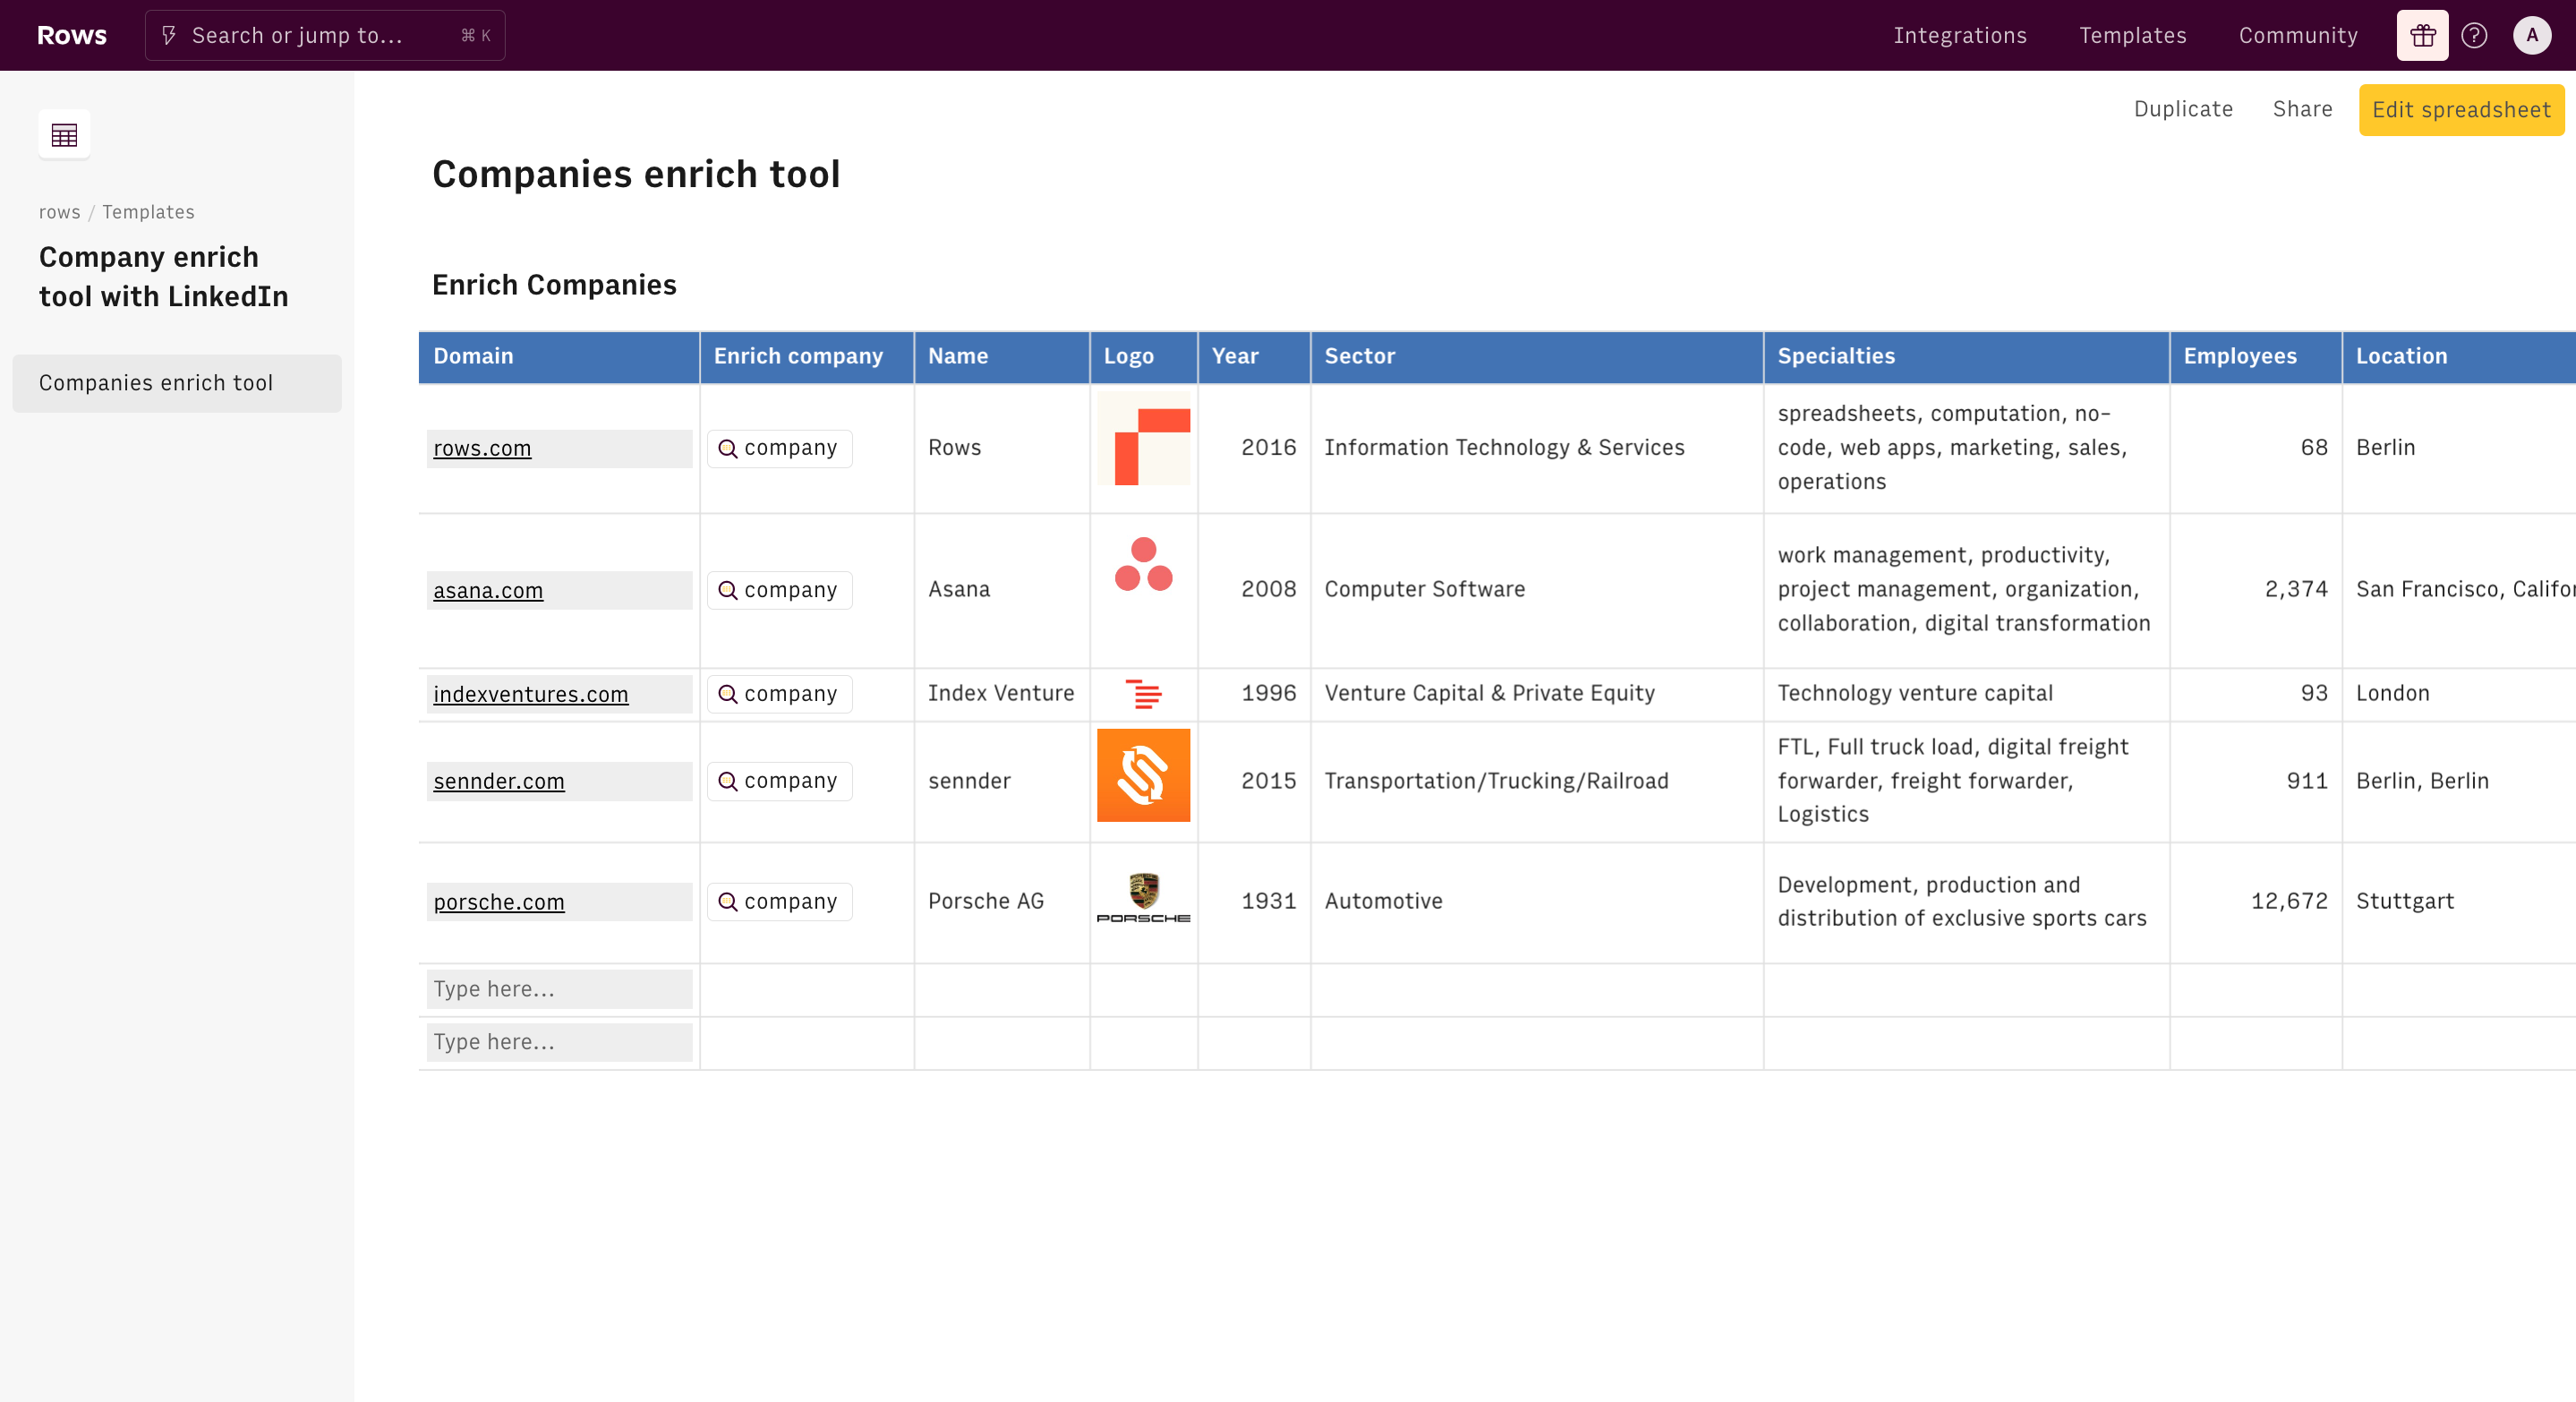2576x1402 pixels.
Task: Open the Integrations menu item
Action: (1959, 36)
